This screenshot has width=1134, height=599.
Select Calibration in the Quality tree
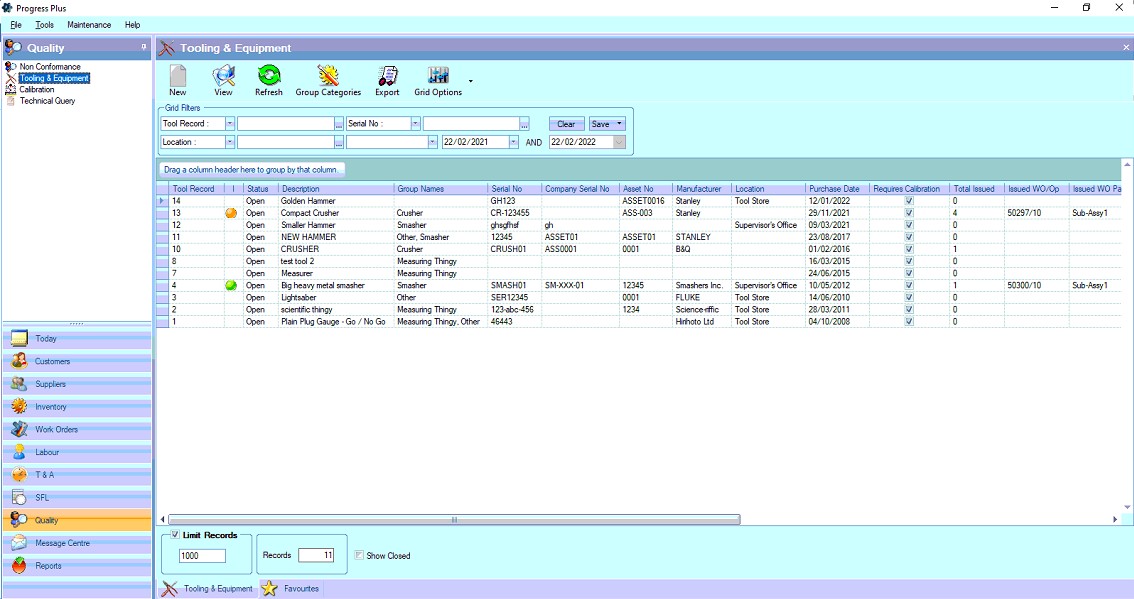click(x=37, y=90)
